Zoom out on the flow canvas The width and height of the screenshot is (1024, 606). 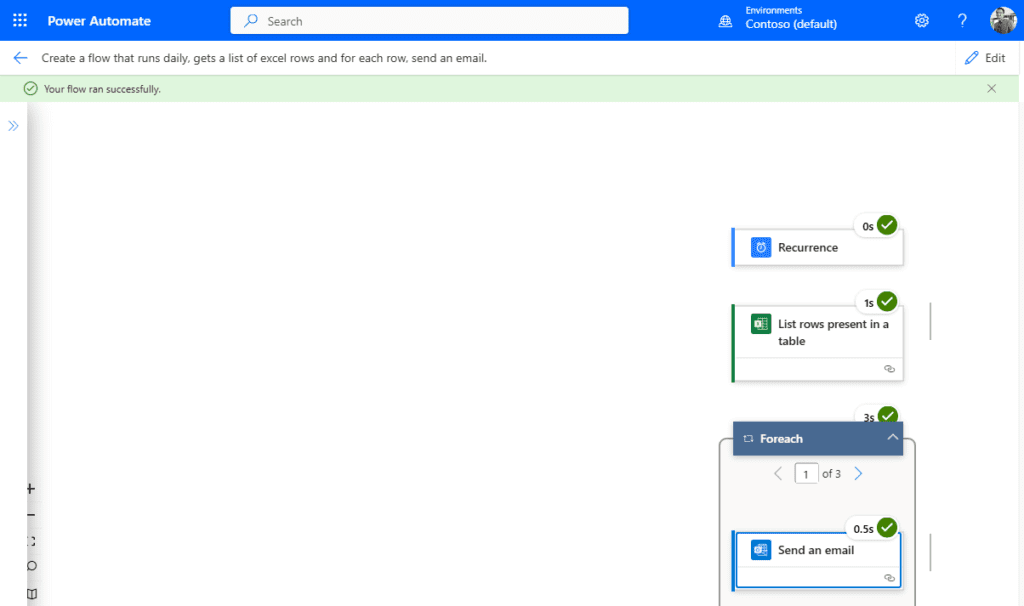(x=31, y=515)
